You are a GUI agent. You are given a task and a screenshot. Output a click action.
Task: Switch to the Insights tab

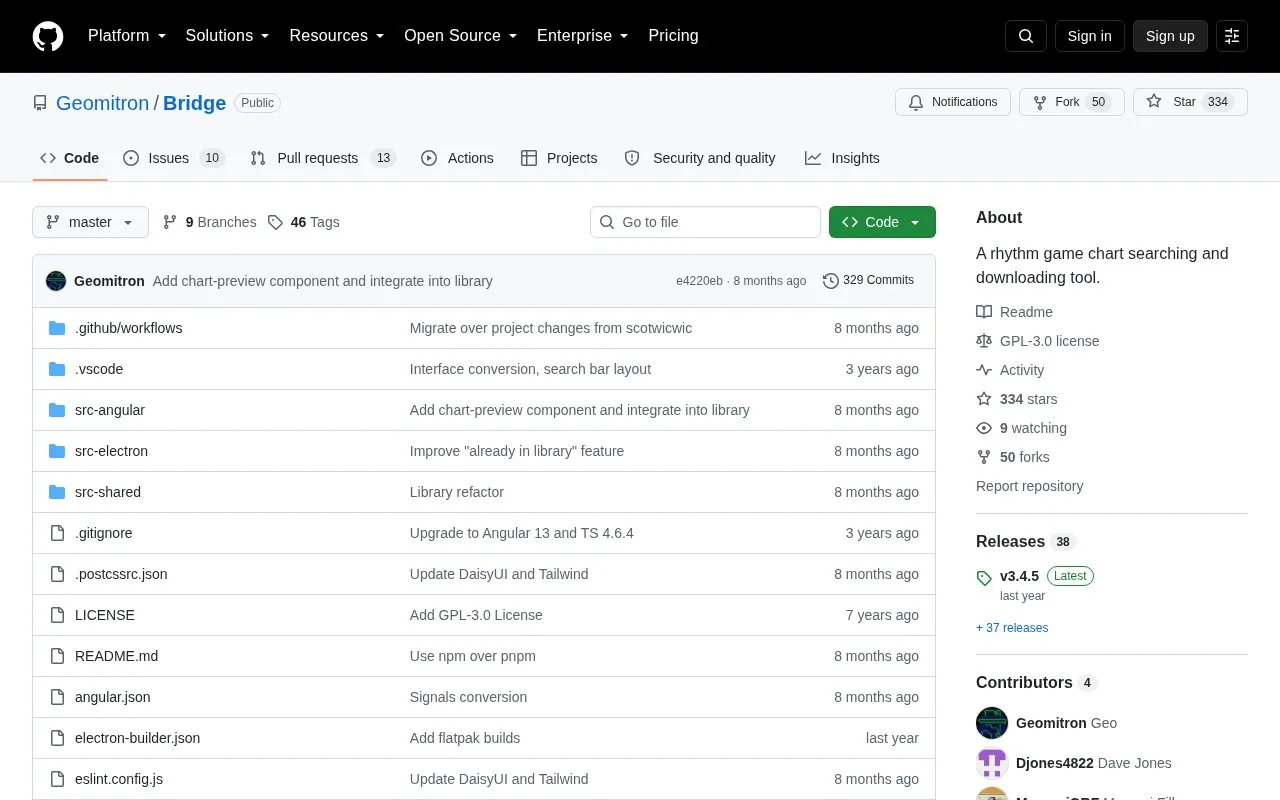[842, 158]
